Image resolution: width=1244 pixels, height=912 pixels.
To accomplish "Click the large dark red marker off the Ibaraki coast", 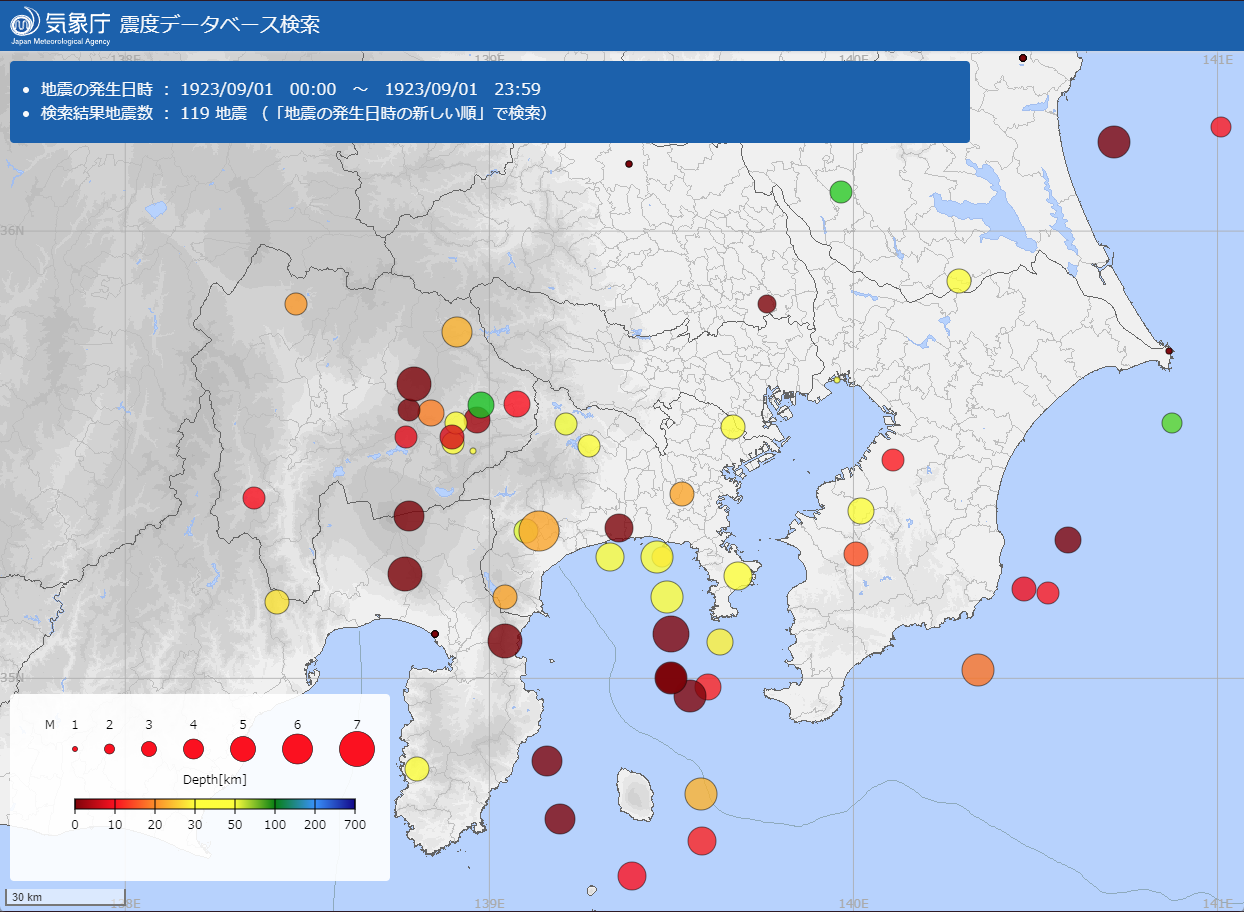I will coord(1113,142).
